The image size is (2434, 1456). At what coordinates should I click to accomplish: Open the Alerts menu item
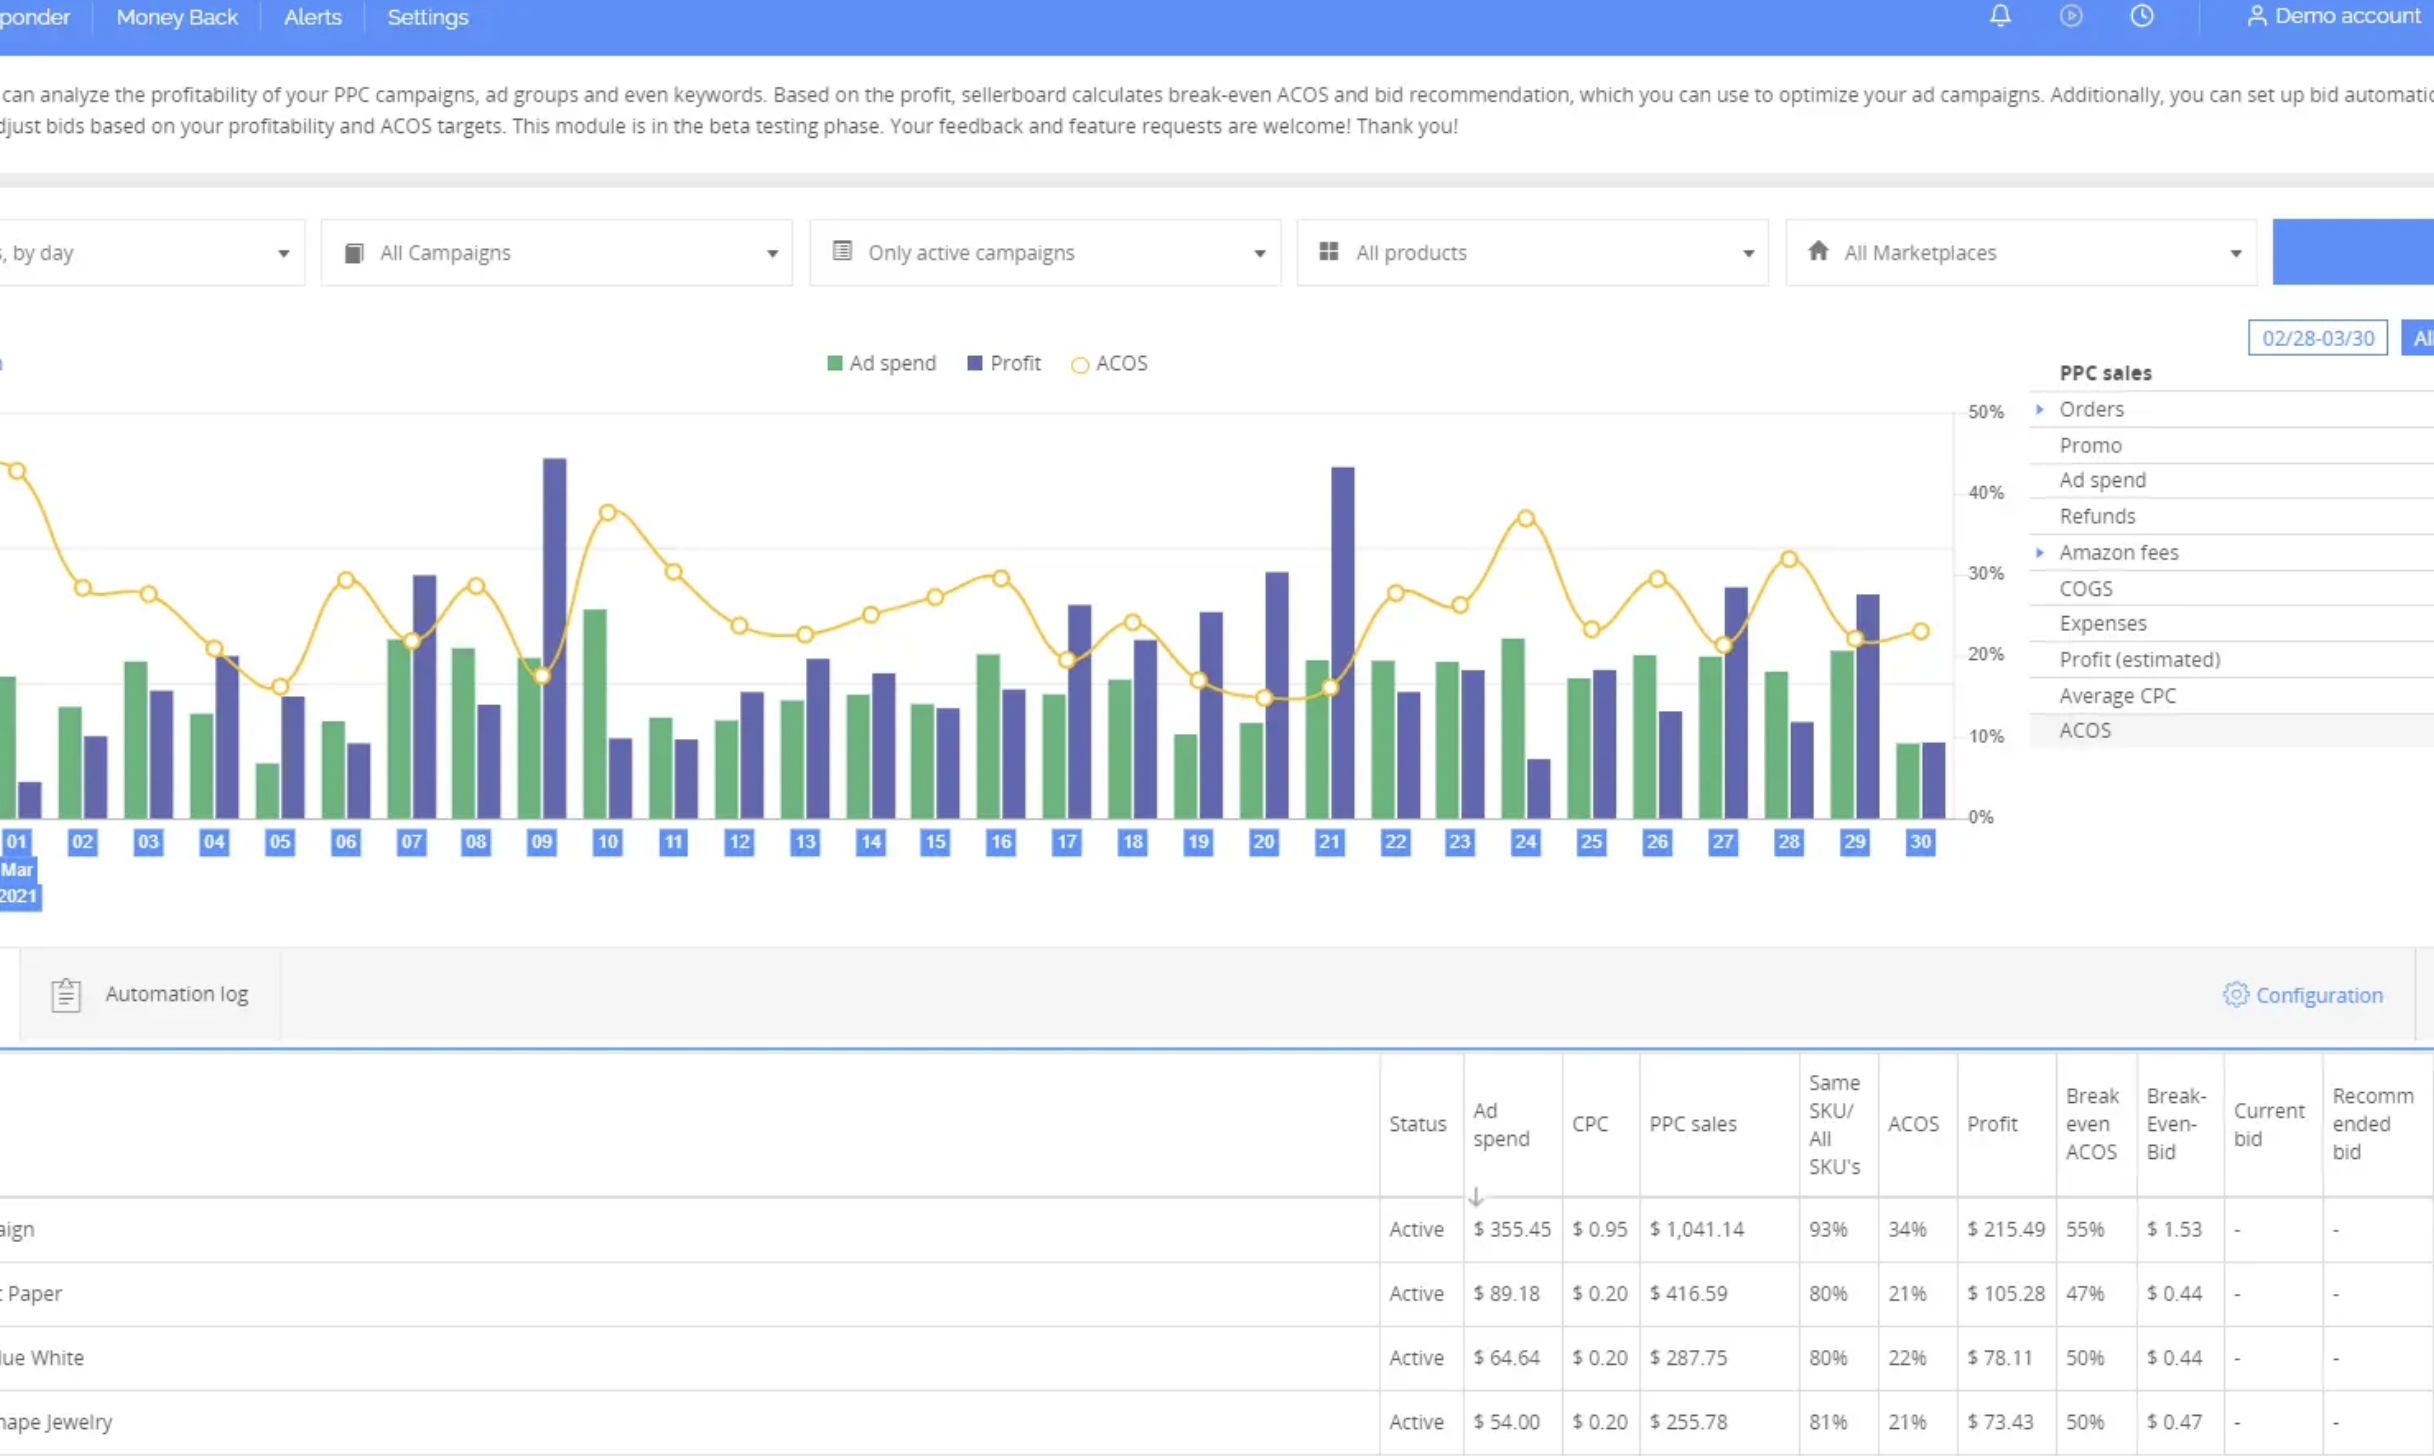[312, 17]
